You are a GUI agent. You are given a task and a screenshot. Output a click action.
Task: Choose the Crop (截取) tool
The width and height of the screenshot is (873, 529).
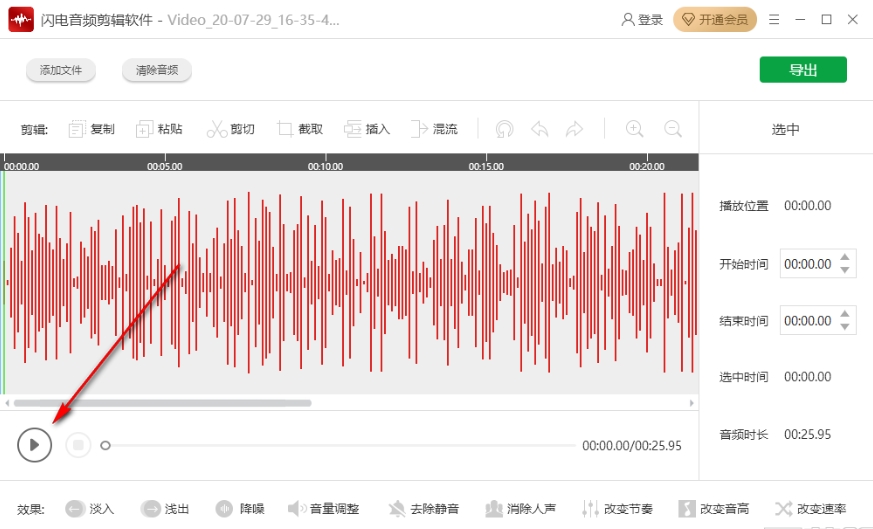(300, 129)
